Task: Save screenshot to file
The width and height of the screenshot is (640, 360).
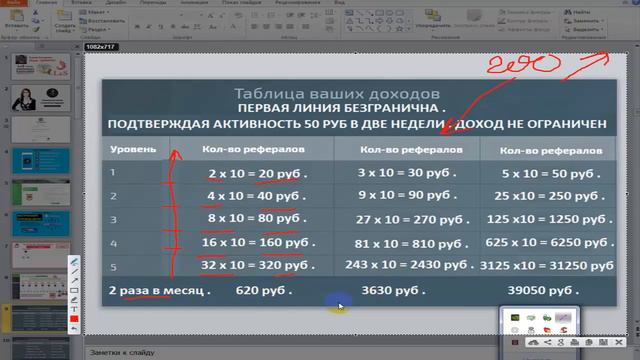Action: 603,342
